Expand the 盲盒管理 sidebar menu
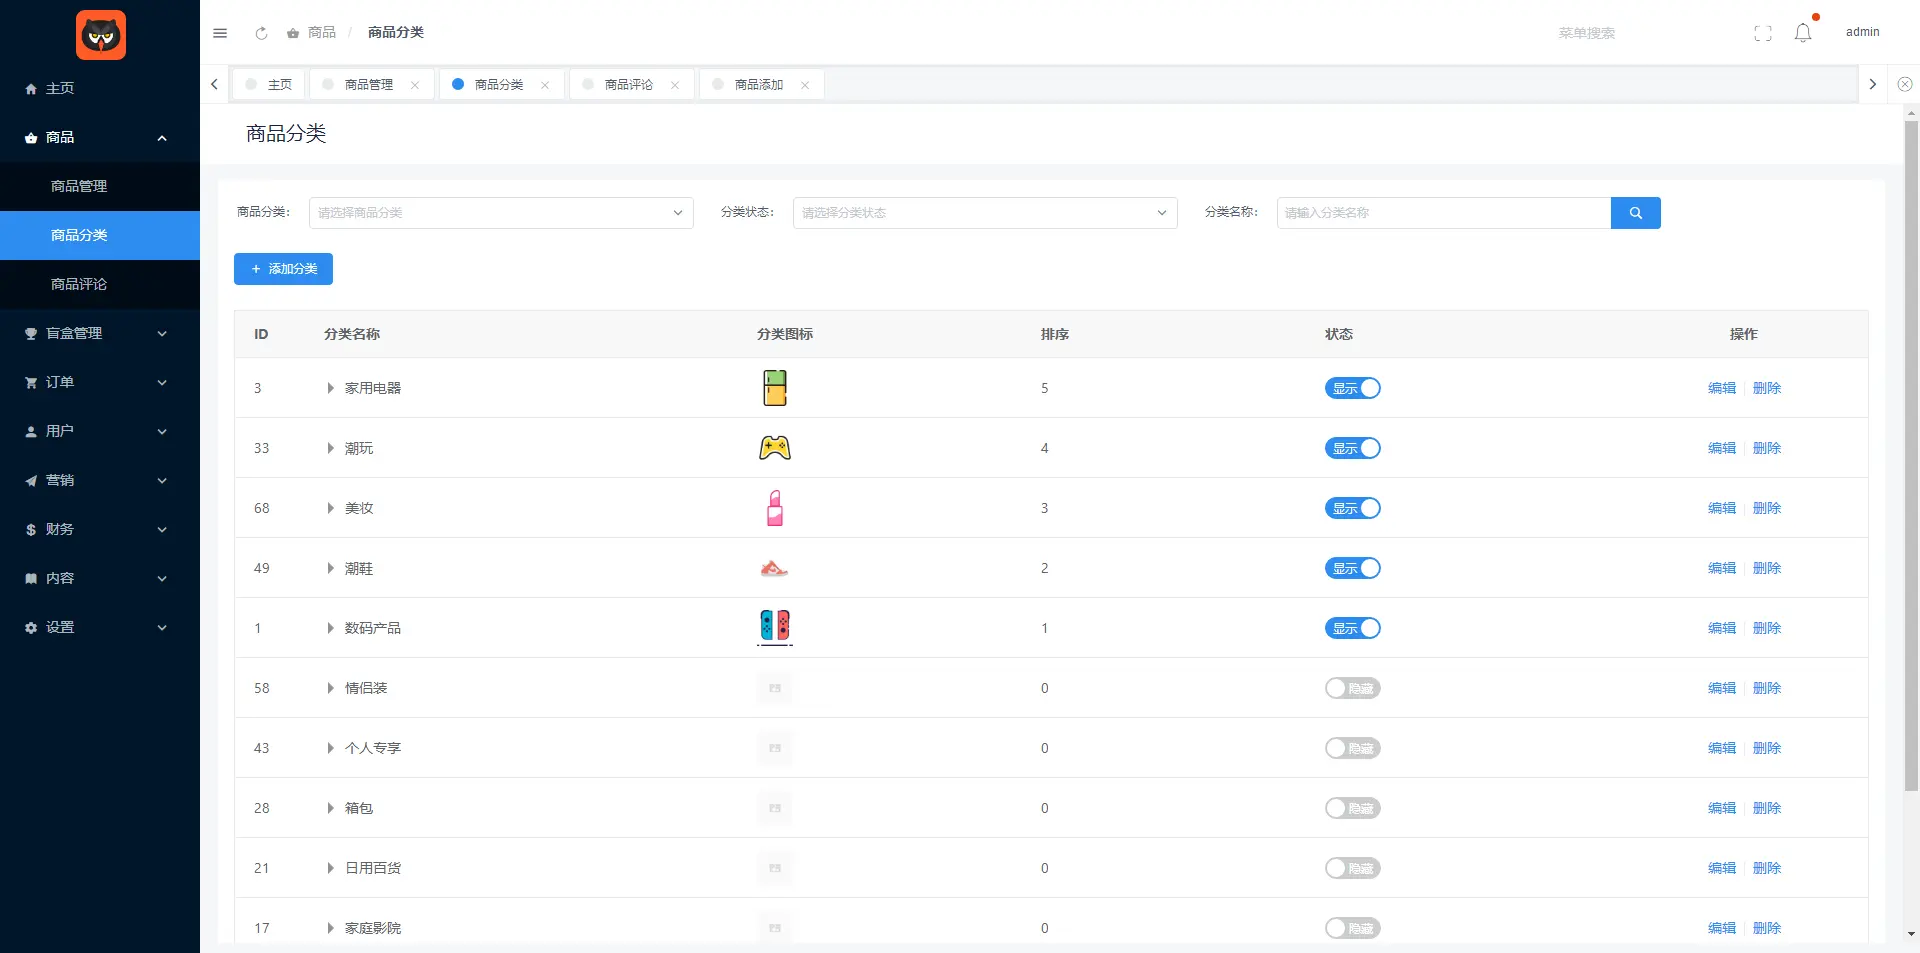Viewport: 1920px width, 953px height. tap(98, 333)
